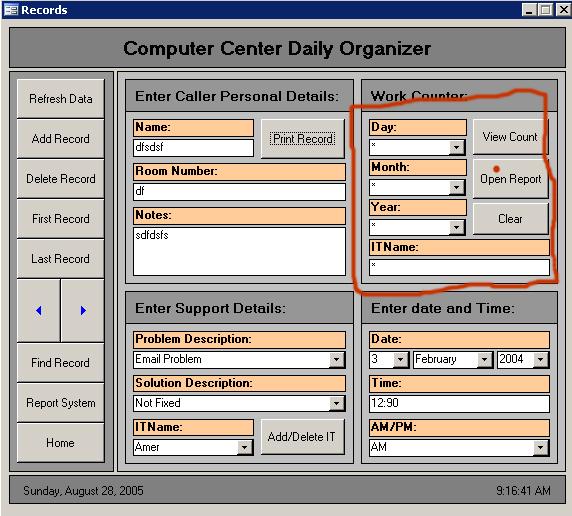Go to next record with right arrow
This screenshot has height=516, width=572.
tap(83, 311)
